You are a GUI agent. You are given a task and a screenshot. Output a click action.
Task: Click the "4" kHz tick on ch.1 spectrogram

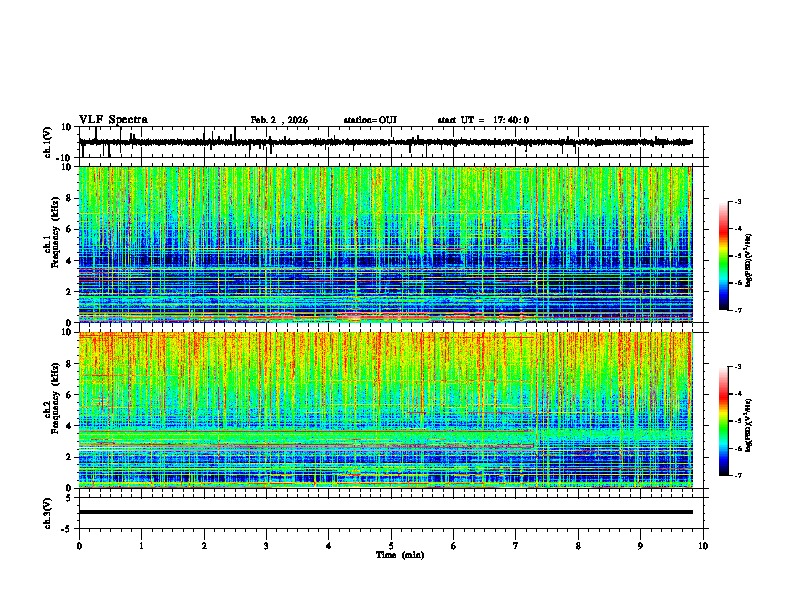[69, 261]
